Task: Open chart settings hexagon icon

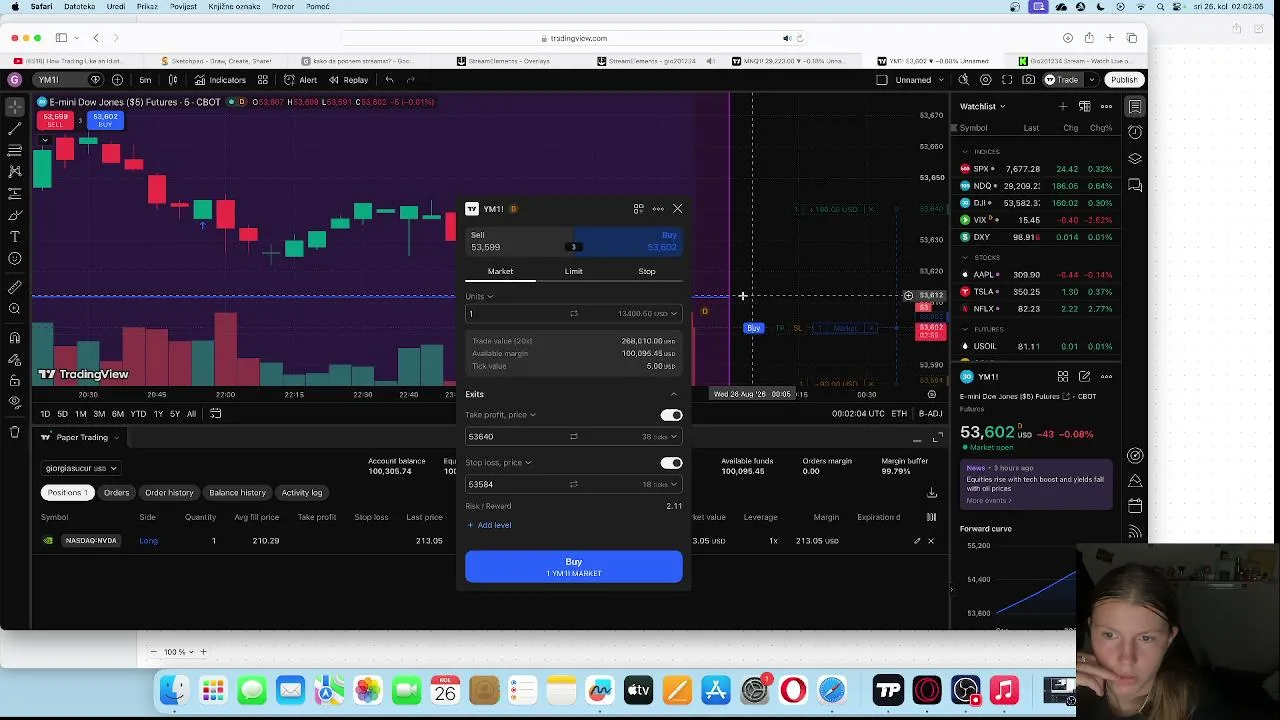Action: pyautogui.click(x=986, y=80)
